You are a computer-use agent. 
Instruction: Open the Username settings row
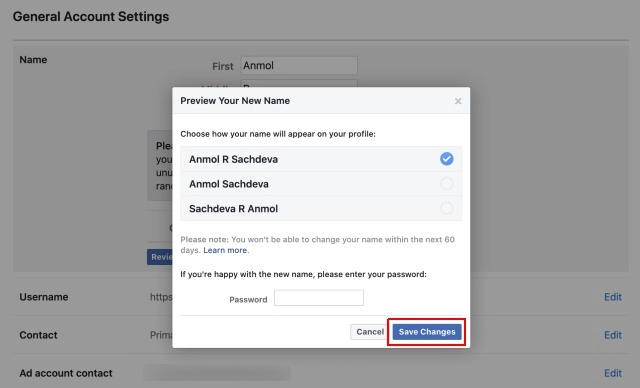[x=321, y=297]
